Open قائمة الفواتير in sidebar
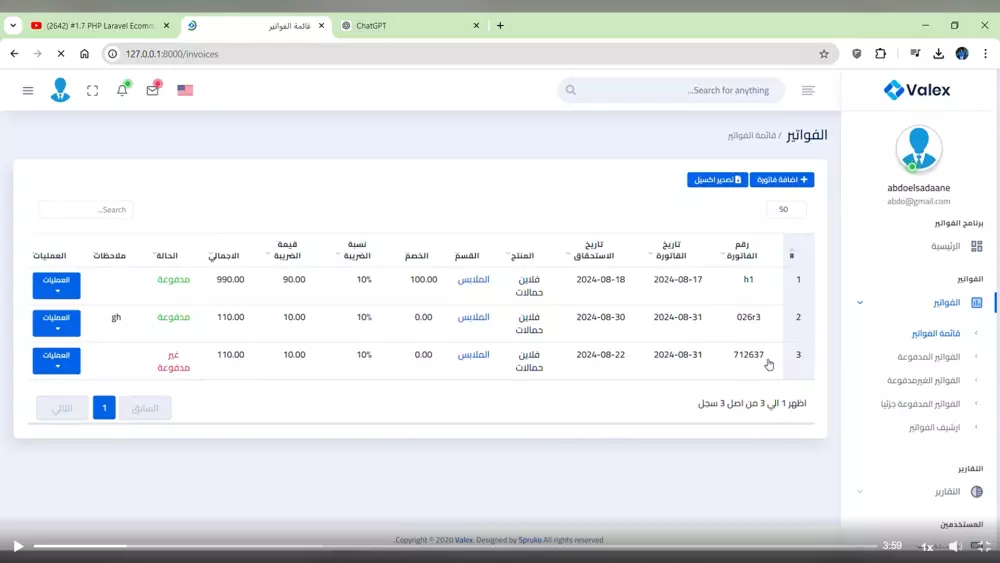 point(936,333)
